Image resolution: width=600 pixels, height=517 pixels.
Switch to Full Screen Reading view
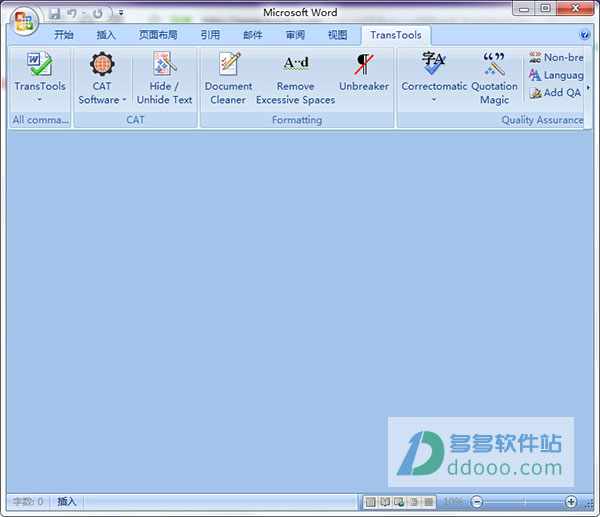click(x=385, y=502)
